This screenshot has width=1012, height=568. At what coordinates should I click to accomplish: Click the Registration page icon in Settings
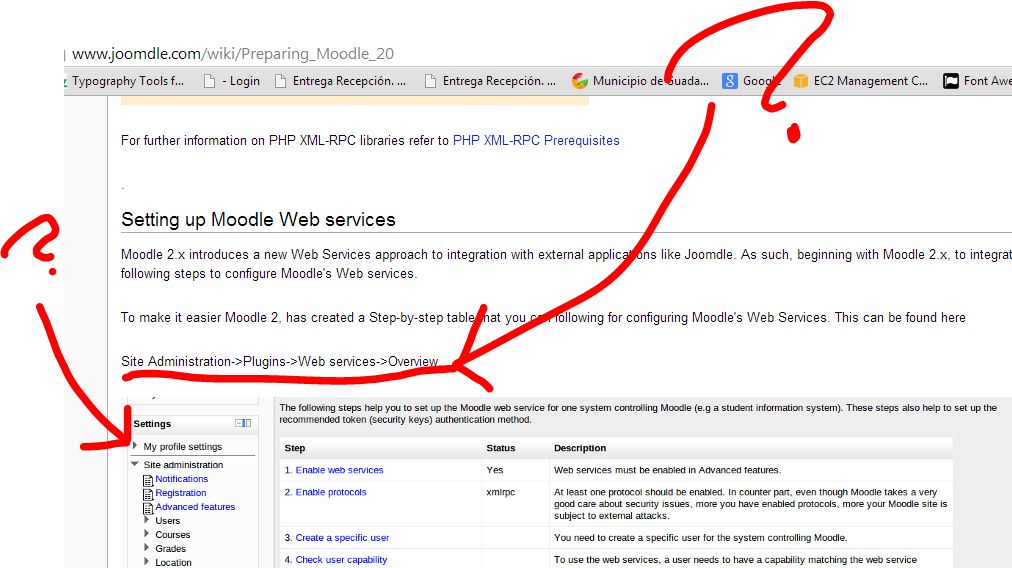(x=148, y=493)
